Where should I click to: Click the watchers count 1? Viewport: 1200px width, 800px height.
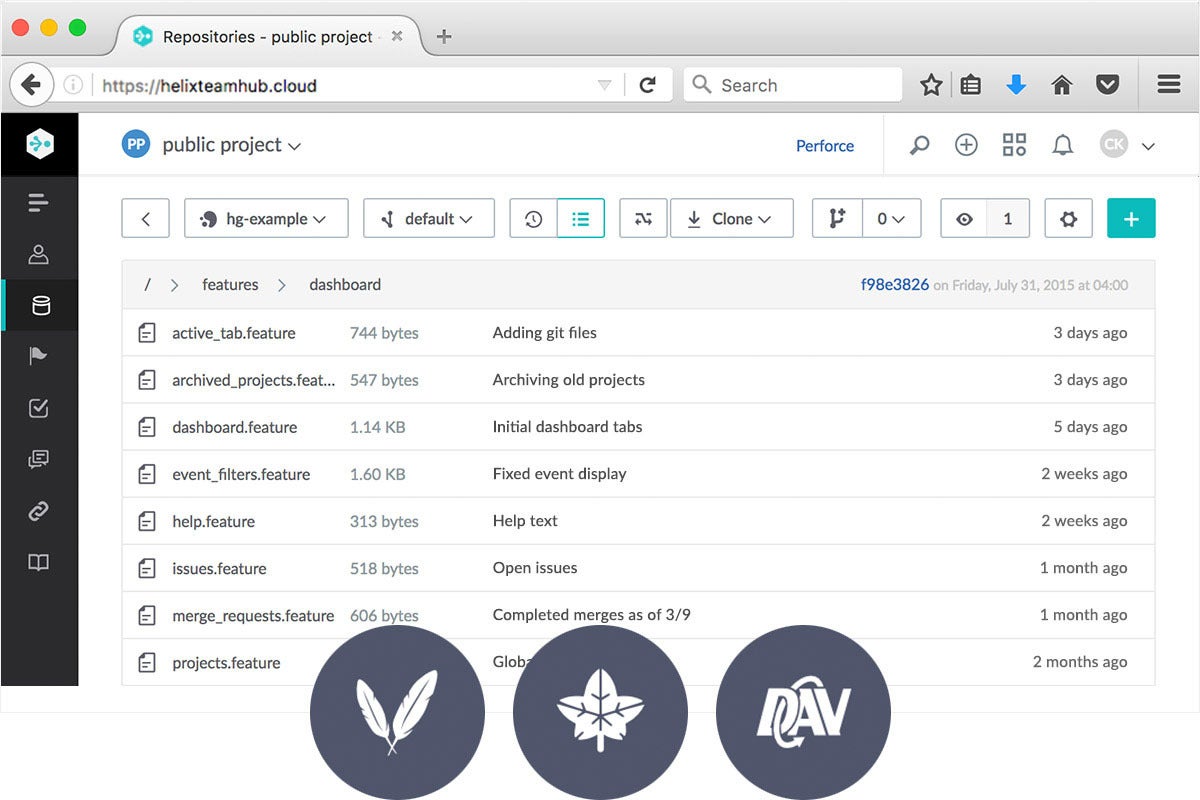pyautogui.click(x=1008, y=219)
